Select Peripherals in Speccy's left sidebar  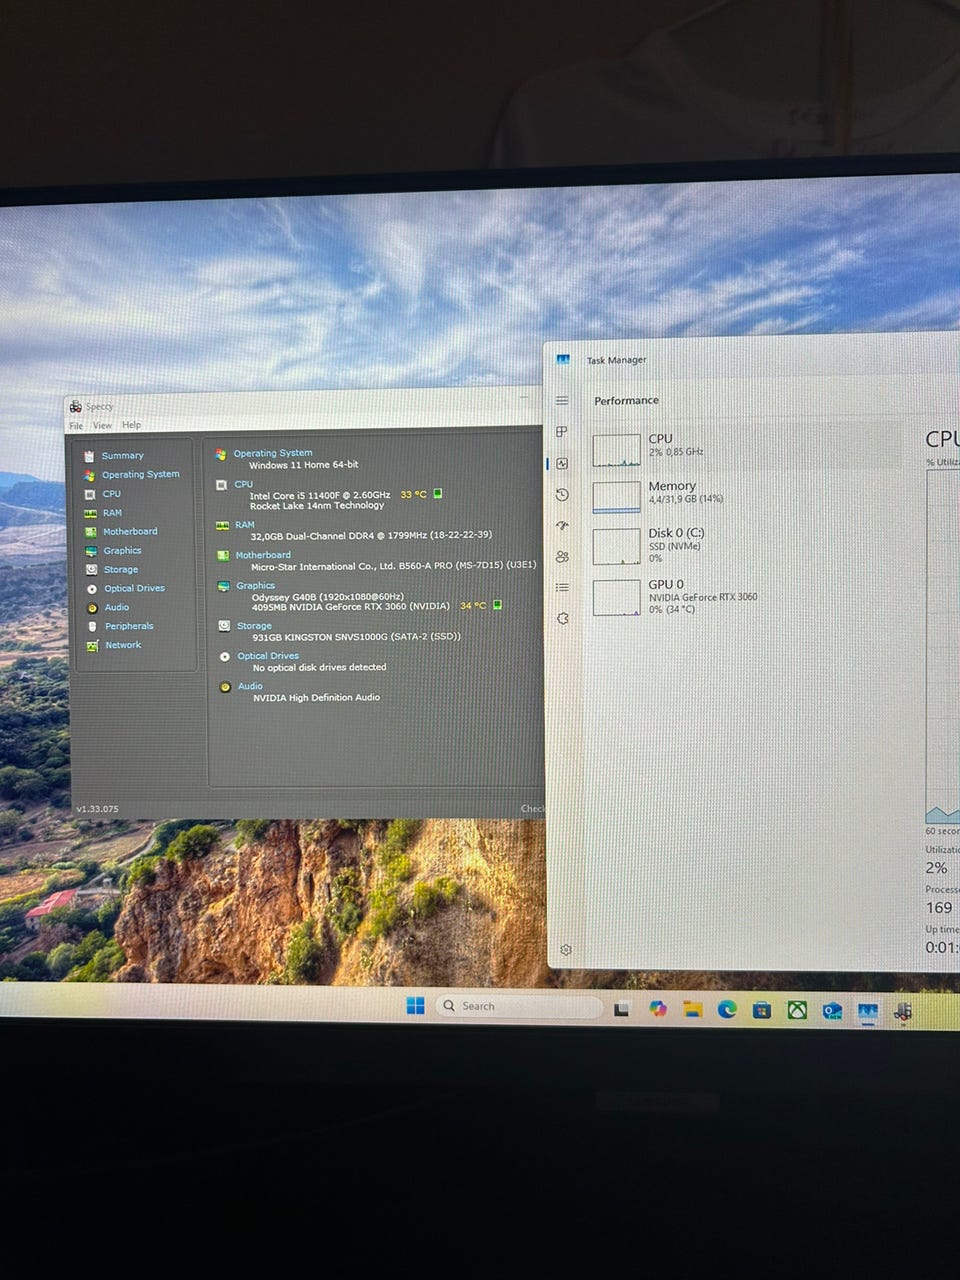pyautogui.click(x=129, y=627)
